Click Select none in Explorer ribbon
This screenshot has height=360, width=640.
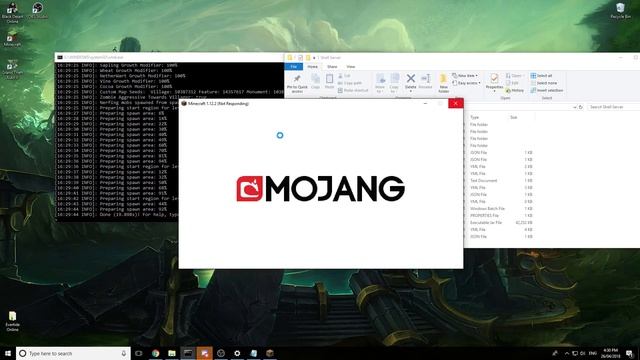pyautogui.click(x=544, y=83)
